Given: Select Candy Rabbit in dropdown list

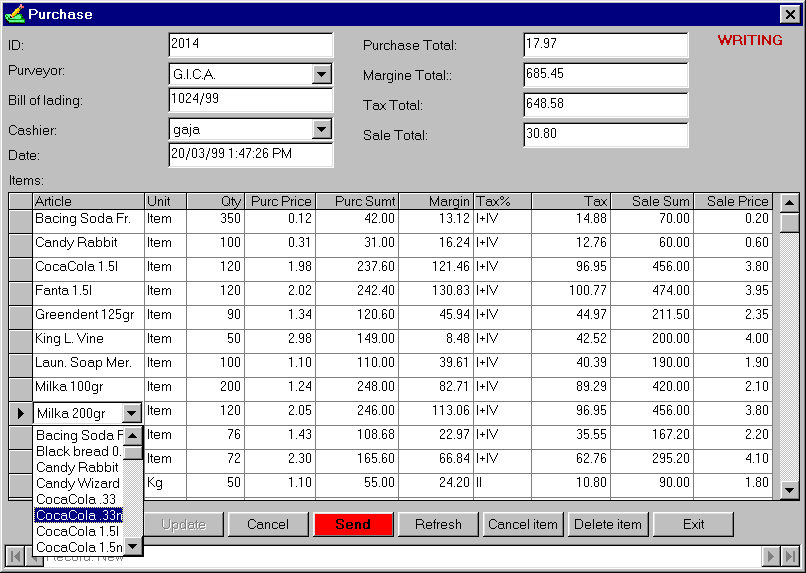Looking at the screenshot, I should (x=79, y=468).
